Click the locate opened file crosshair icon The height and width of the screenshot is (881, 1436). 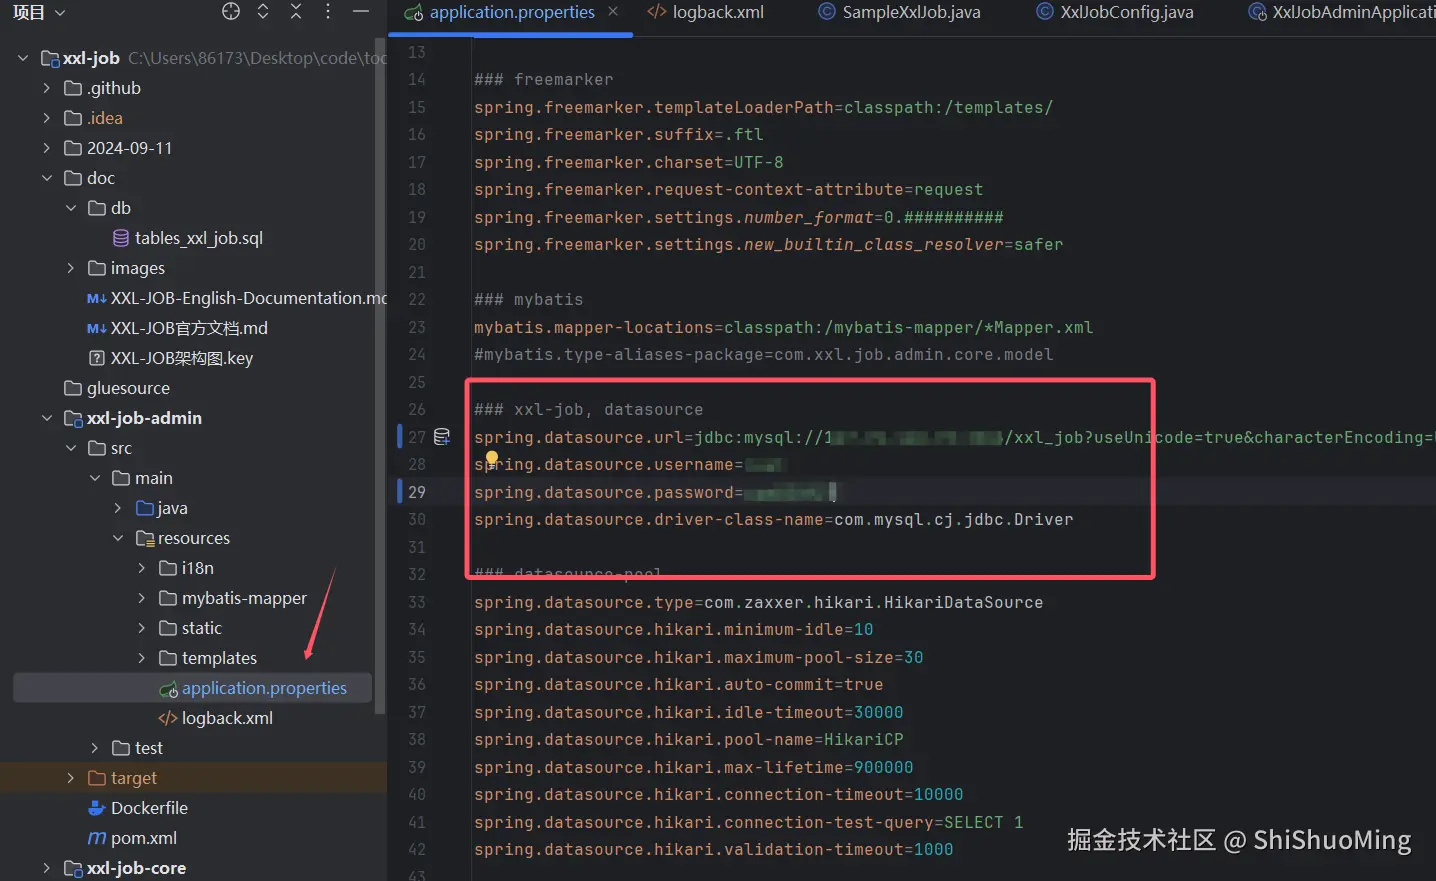click(x=231, y=12)
